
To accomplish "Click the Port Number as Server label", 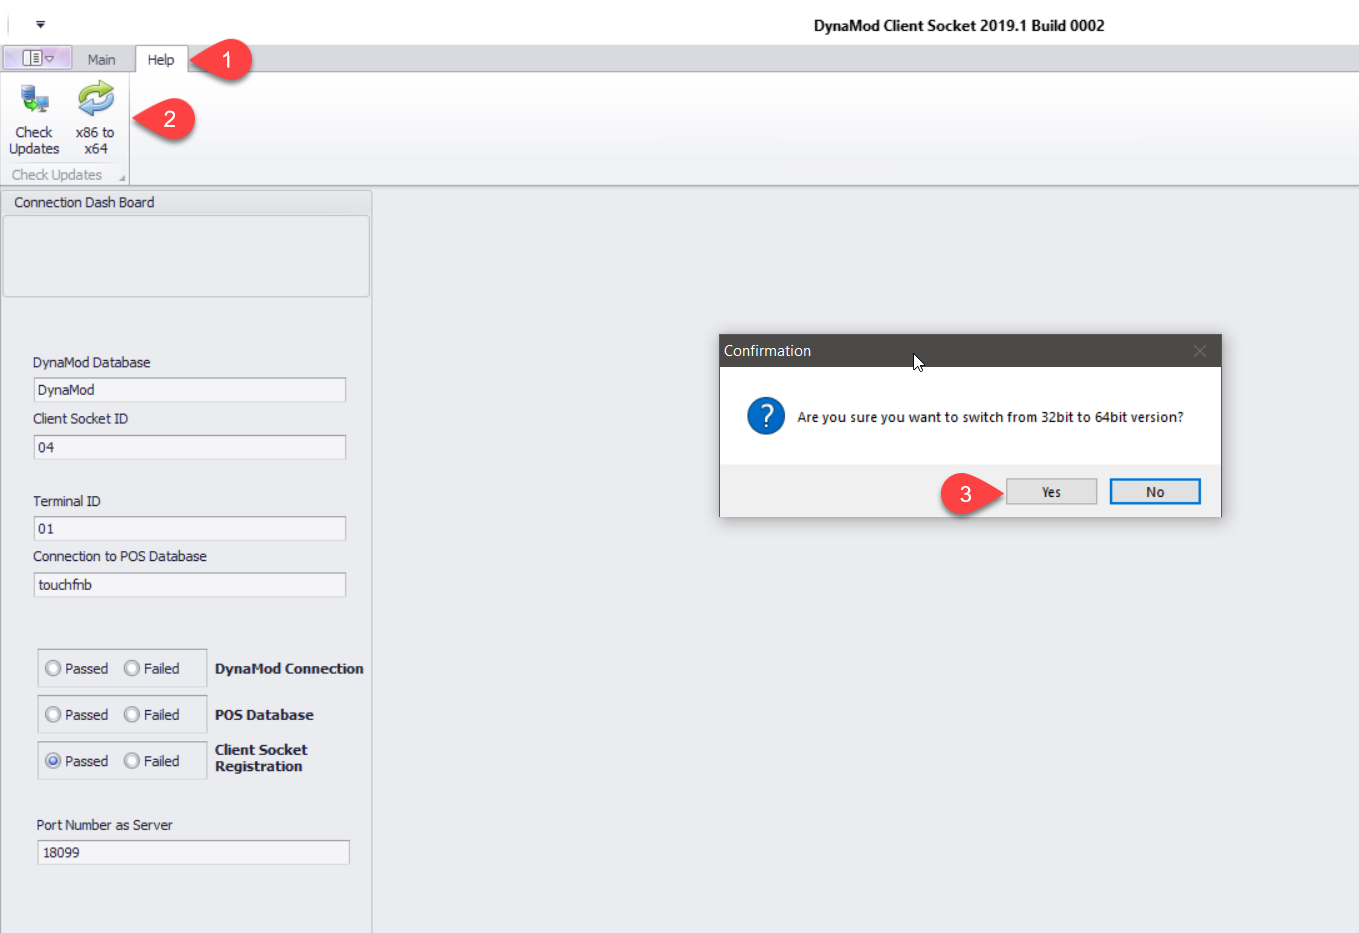I will [104, 825].
